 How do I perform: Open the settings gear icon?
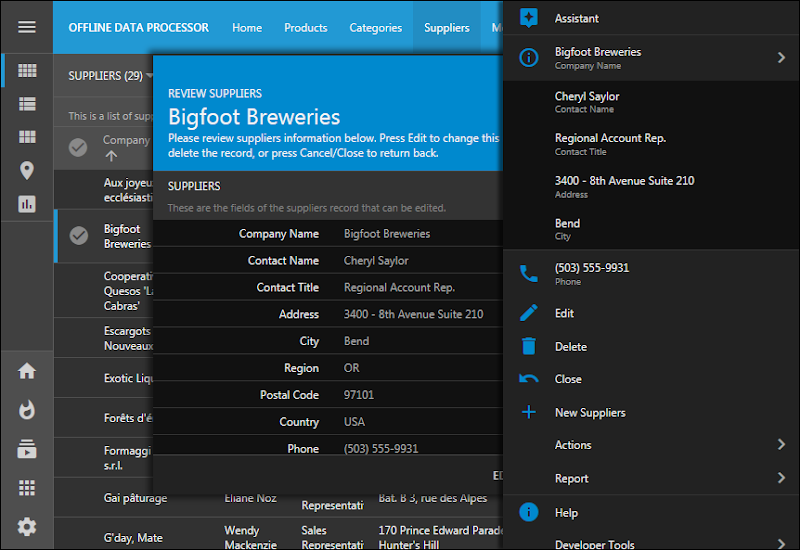(x=27, y=527)
